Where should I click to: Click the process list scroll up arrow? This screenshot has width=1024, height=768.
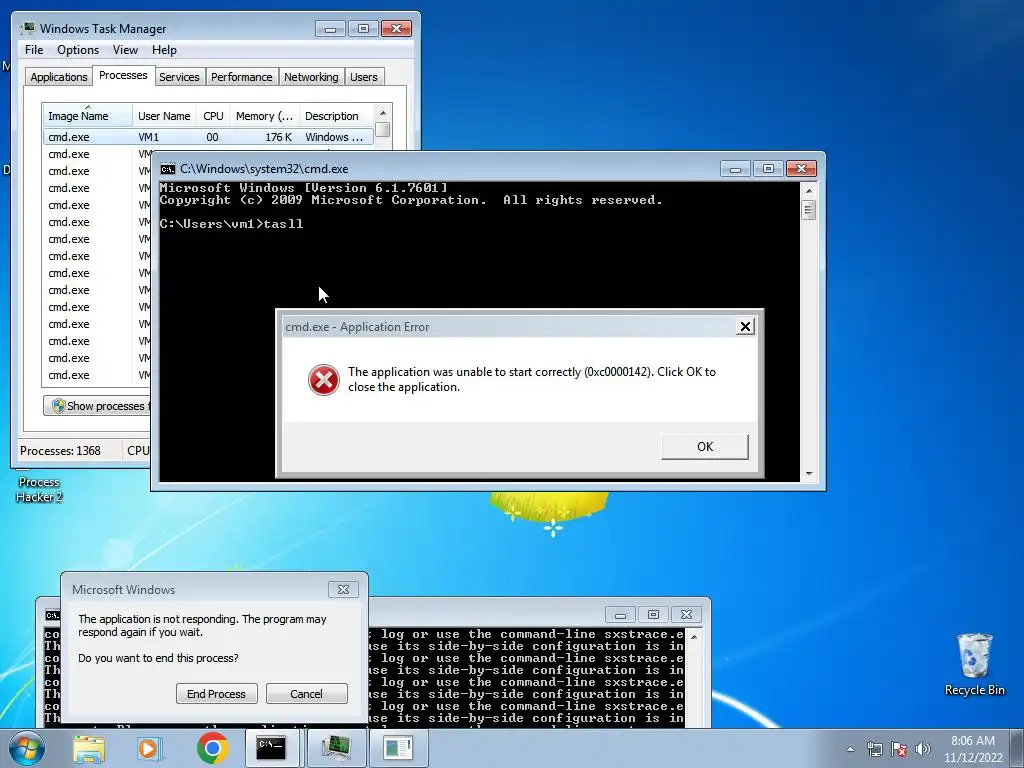point(383,113)
